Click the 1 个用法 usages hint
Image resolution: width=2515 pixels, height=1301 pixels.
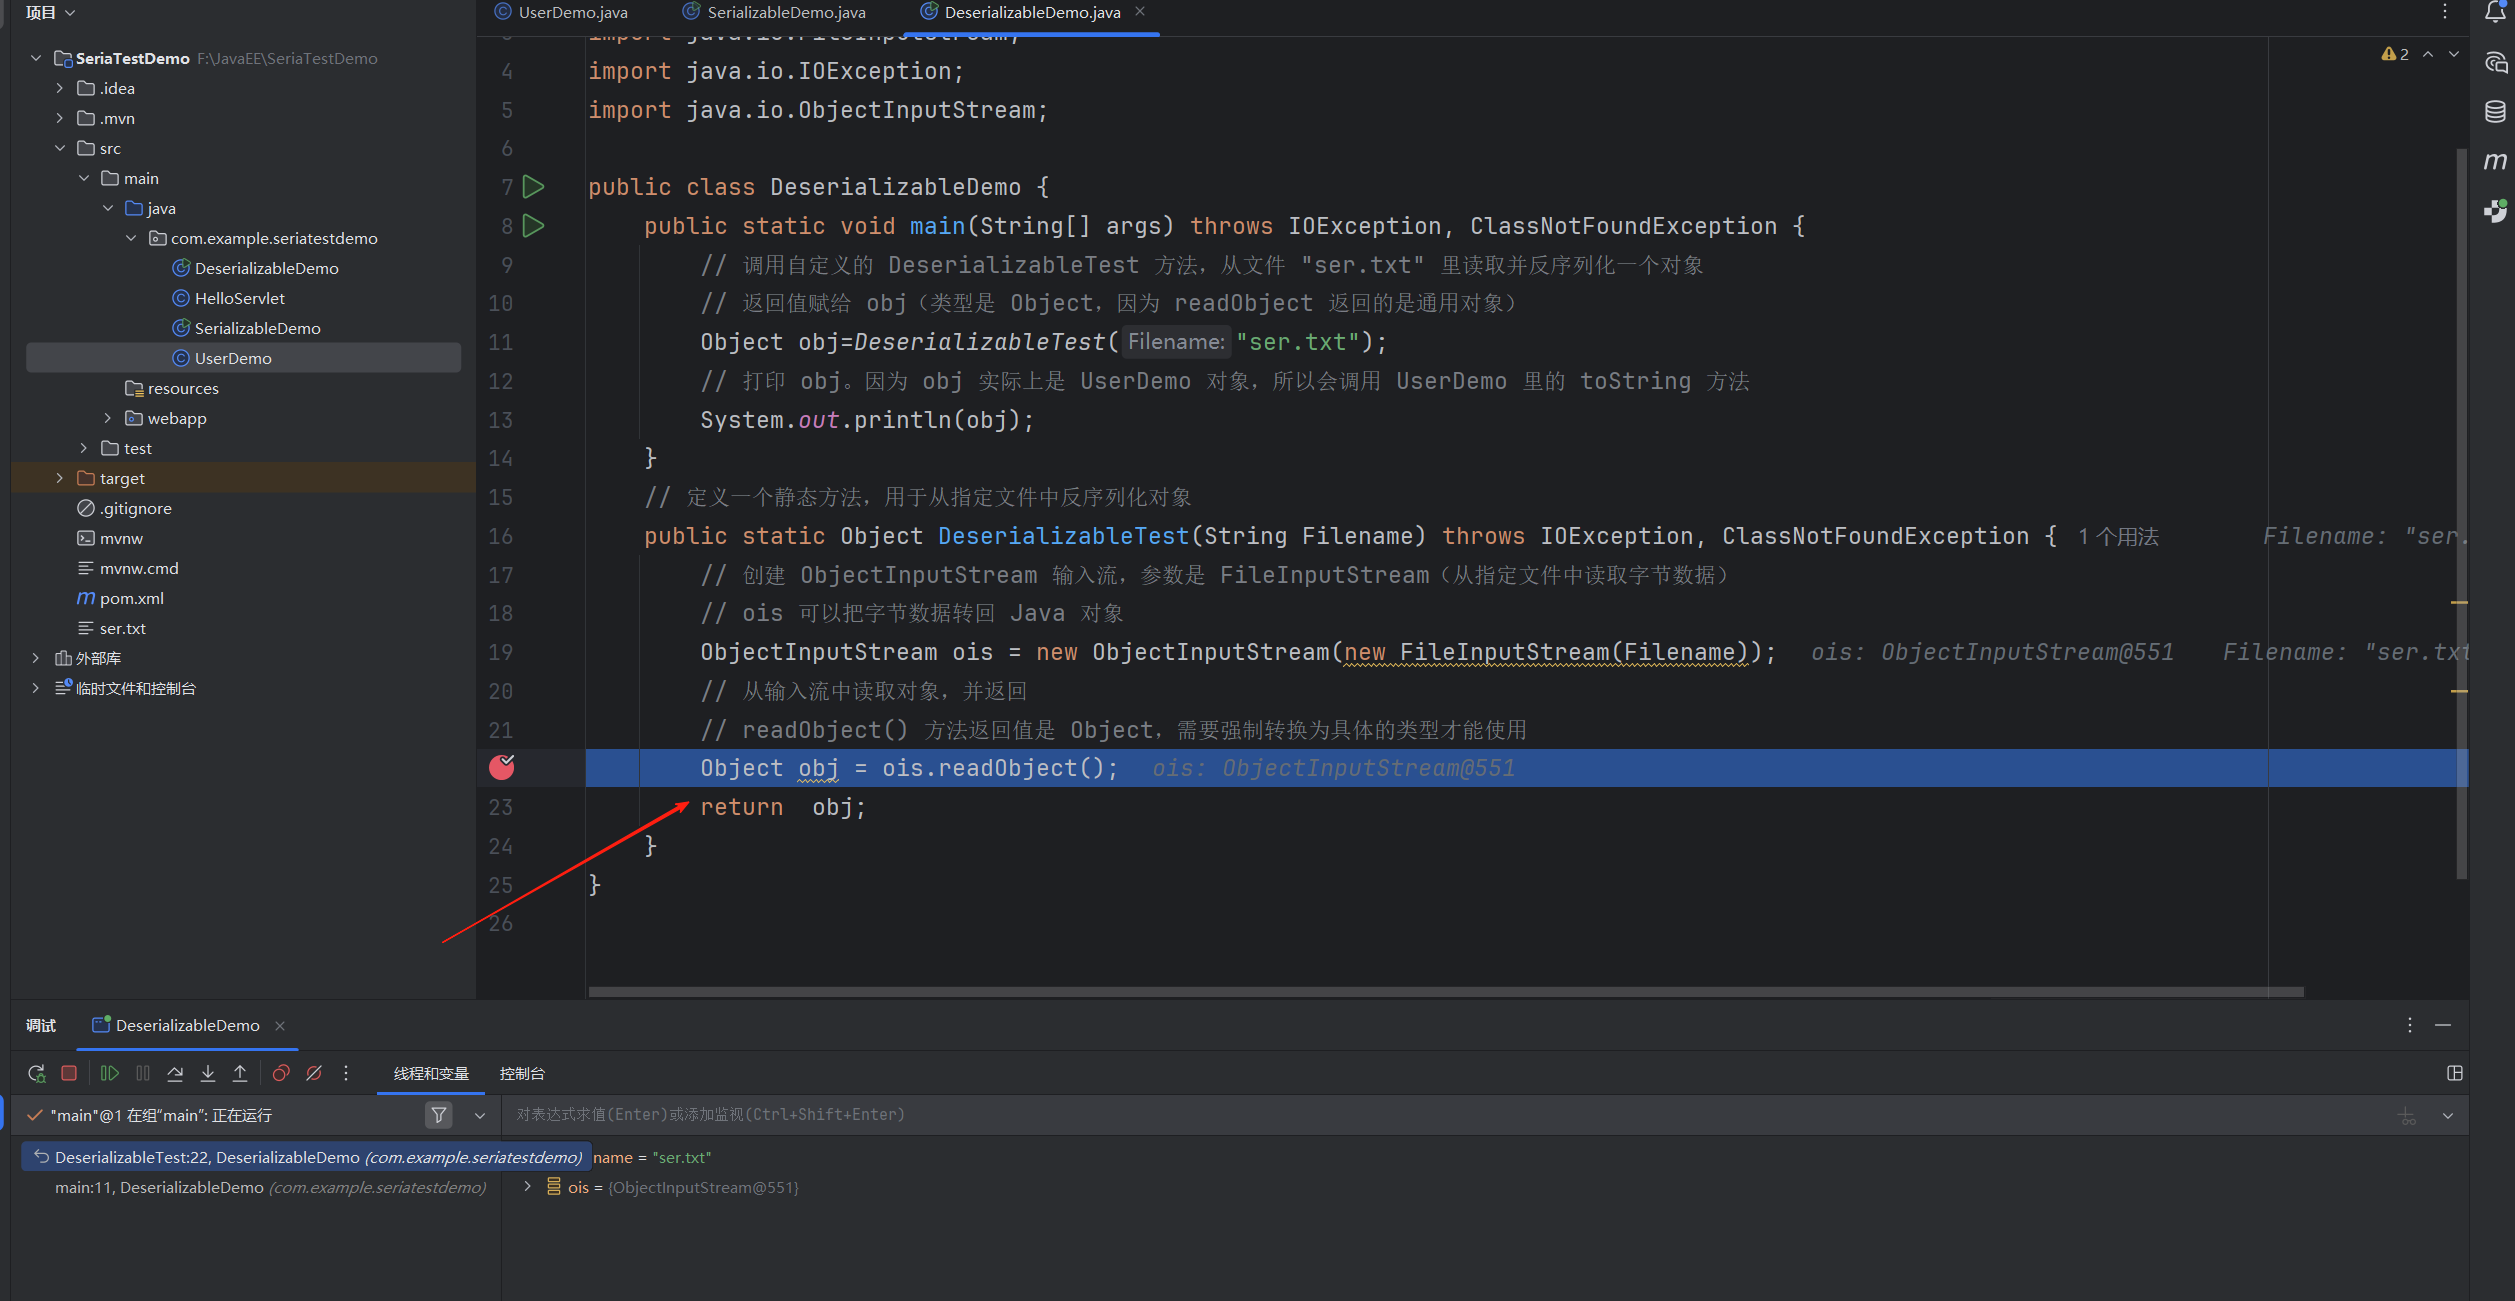coord(2118,537)
